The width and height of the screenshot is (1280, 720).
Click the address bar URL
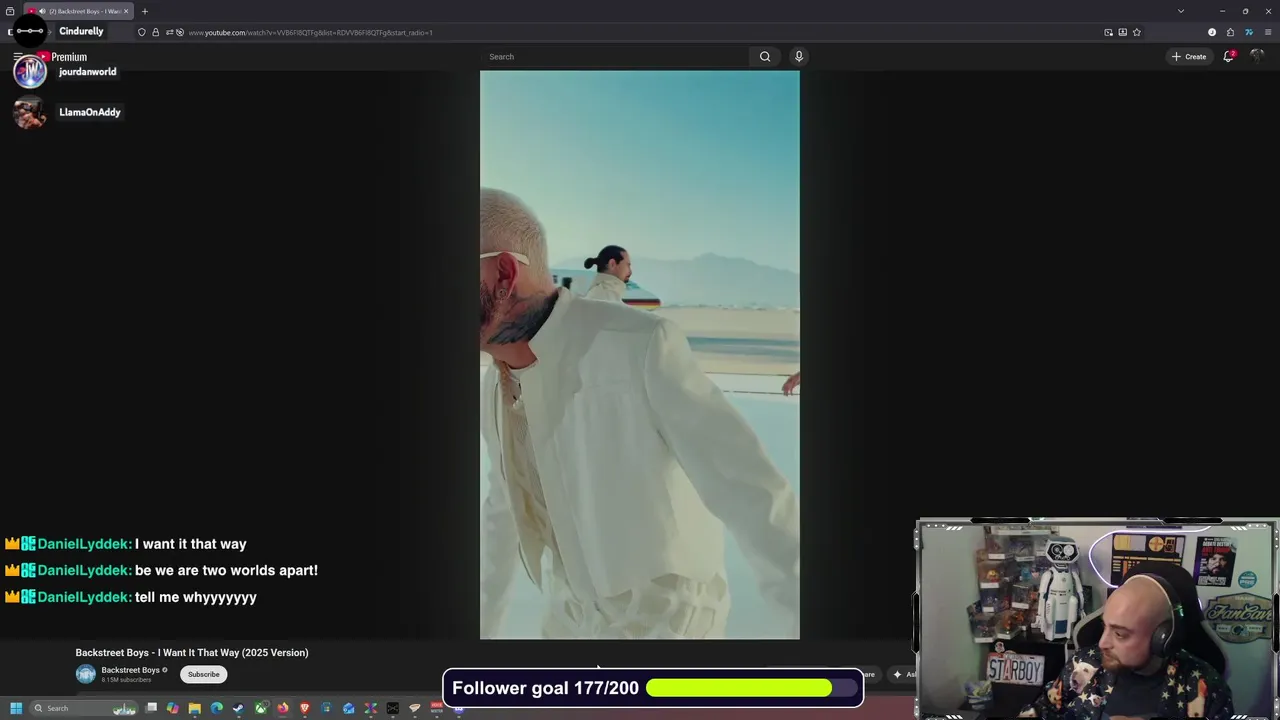click(310, 33)
